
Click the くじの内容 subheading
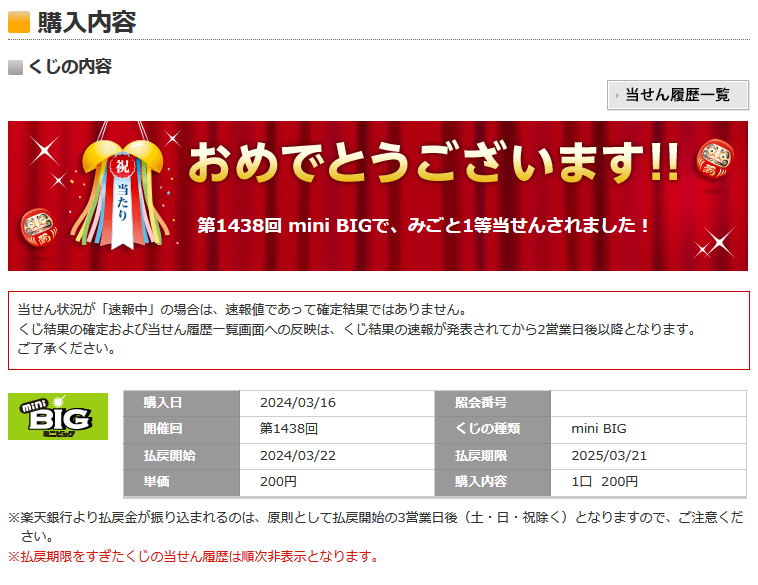coord(70,67)
